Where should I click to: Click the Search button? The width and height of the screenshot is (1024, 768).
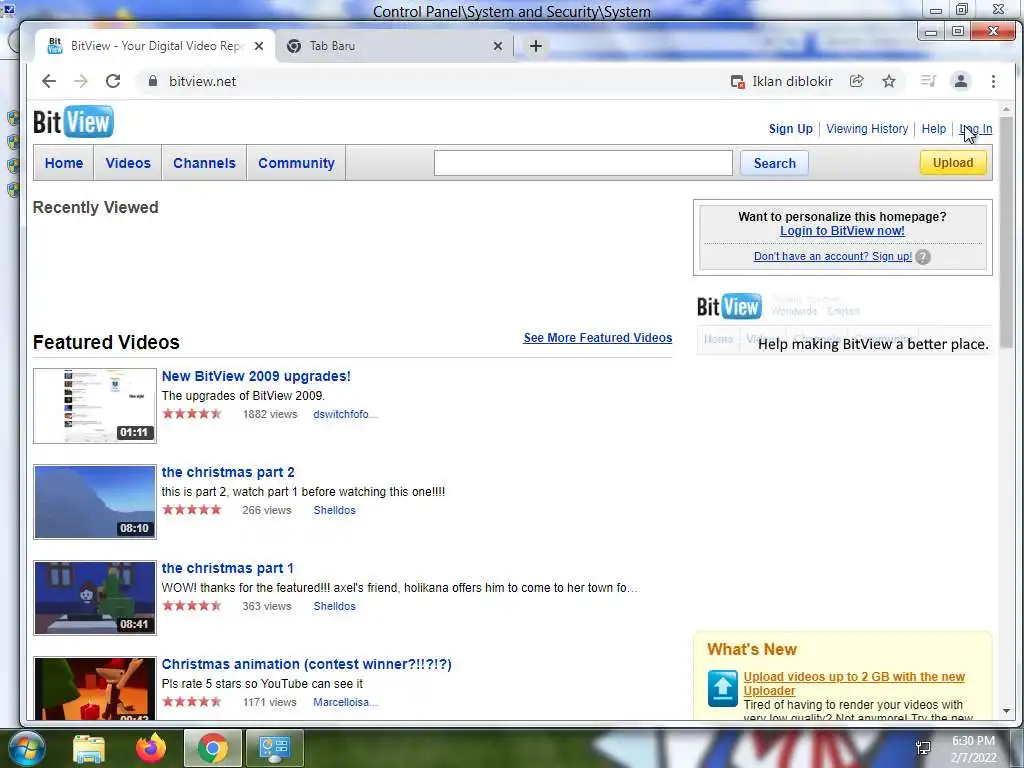(775, 163)
